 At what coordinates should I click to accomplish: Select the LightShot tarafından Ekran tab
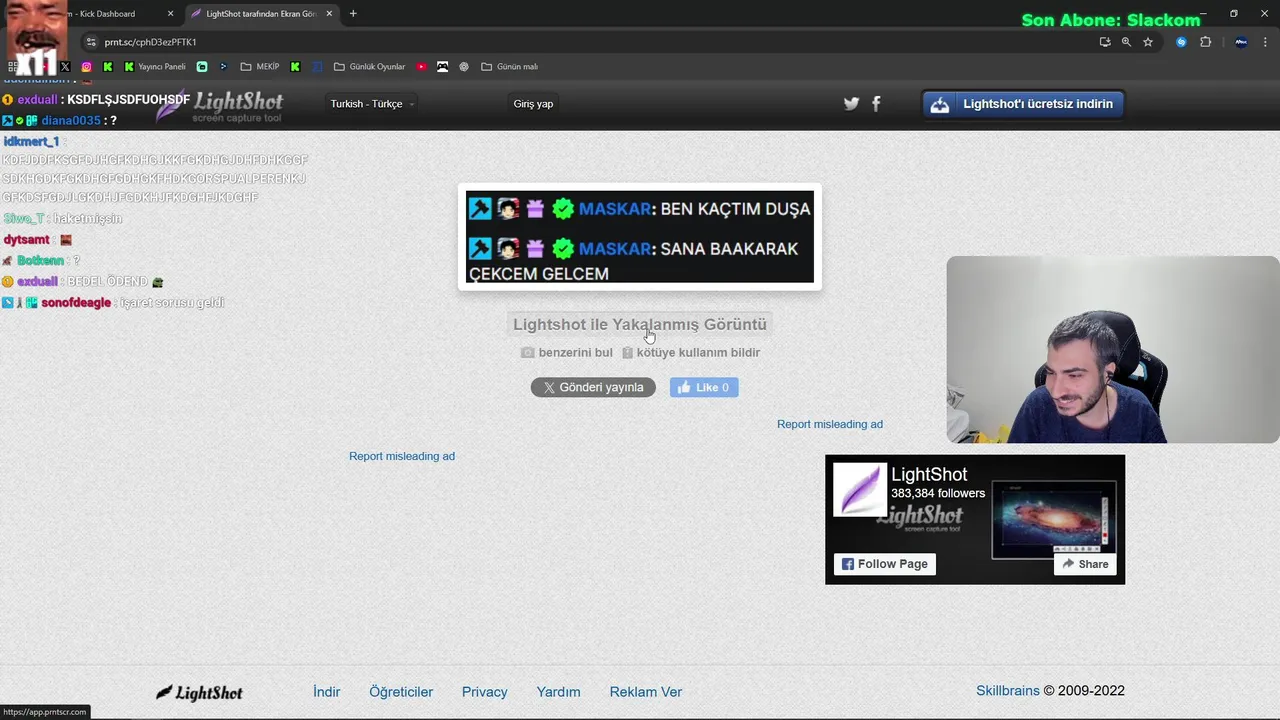pos(262,14)
